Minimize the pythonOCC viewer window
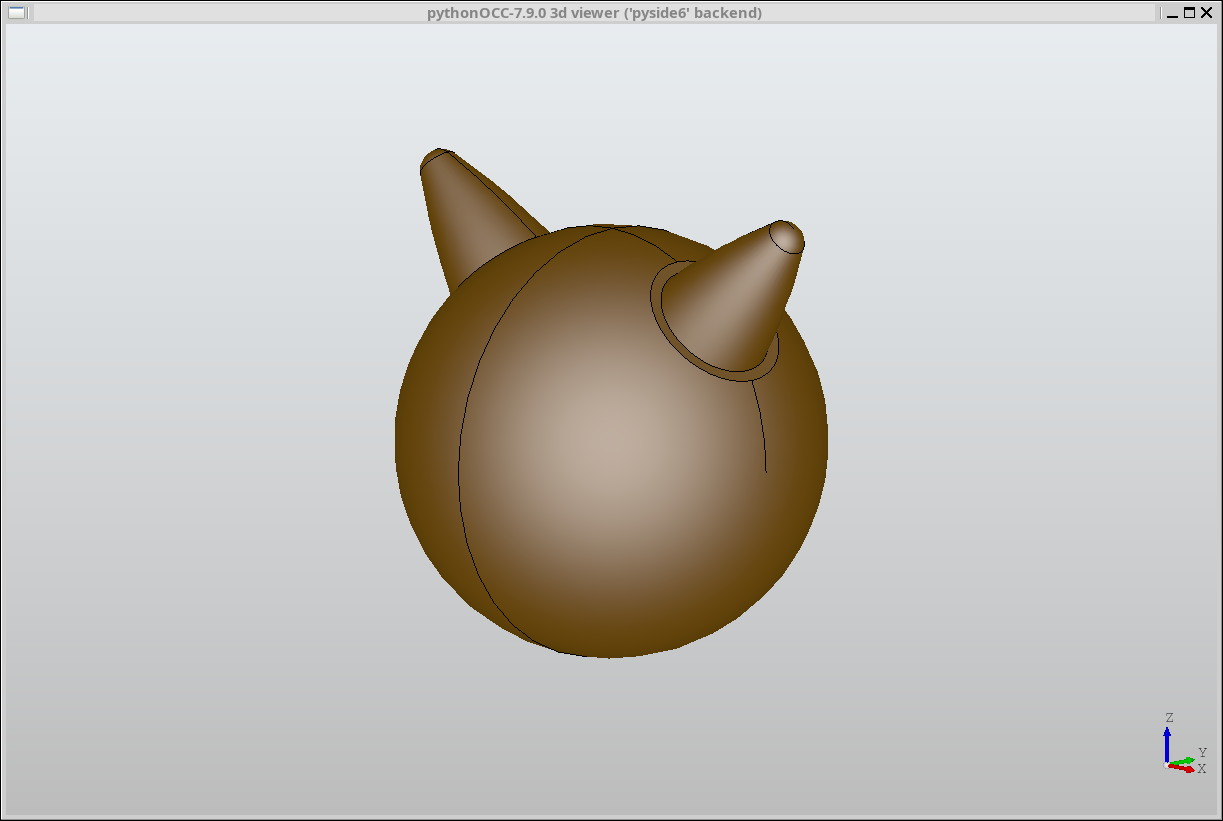The height and width of the screenshot is (821, 1223). click(1171, 13)
